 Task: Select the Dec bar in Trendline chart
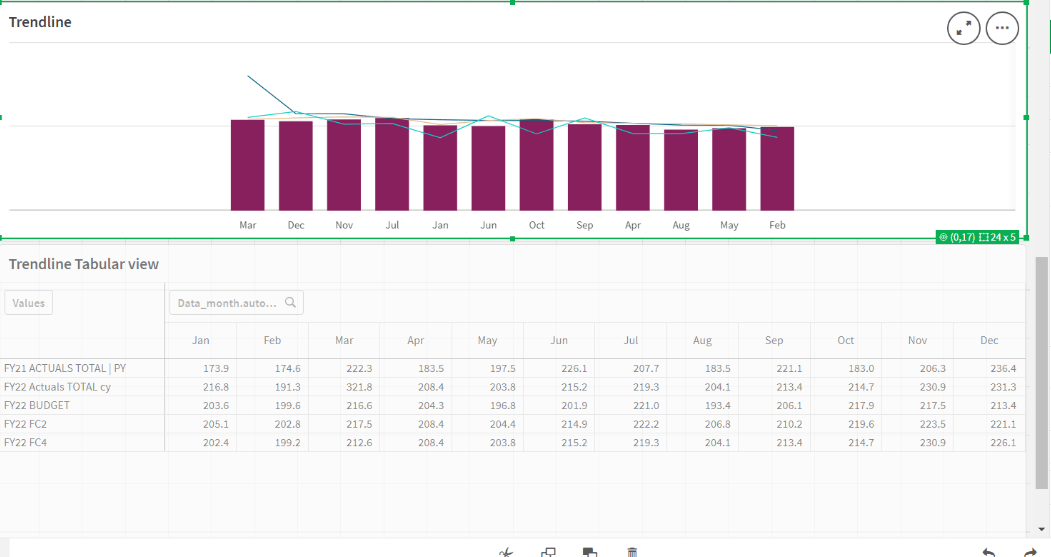[x=296, y=166]
